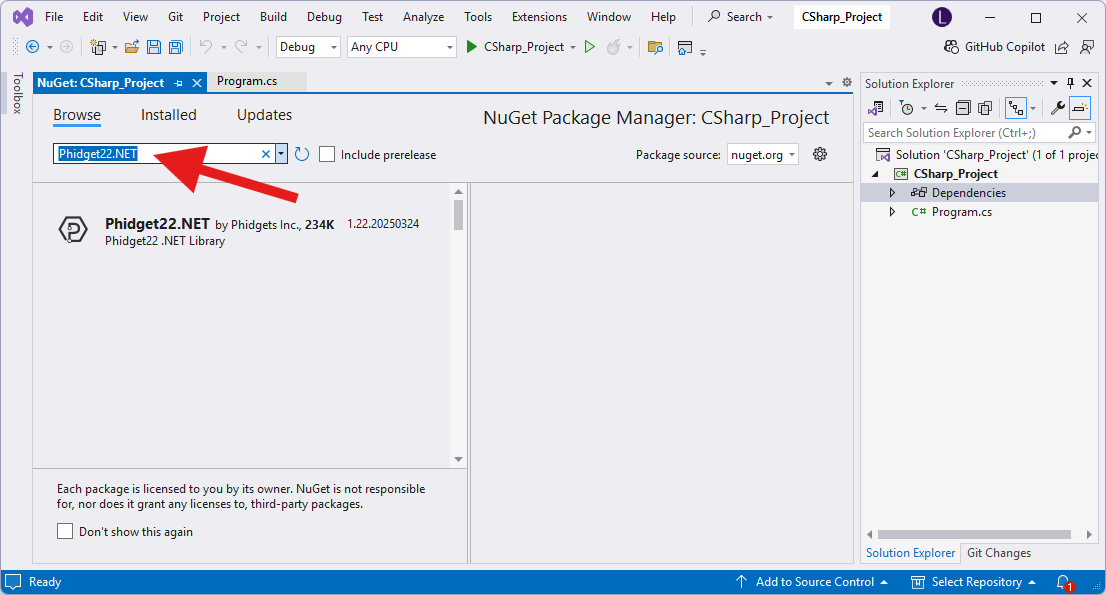
Task: Refresh the NuGet package search results
Action: pos(302,154)
